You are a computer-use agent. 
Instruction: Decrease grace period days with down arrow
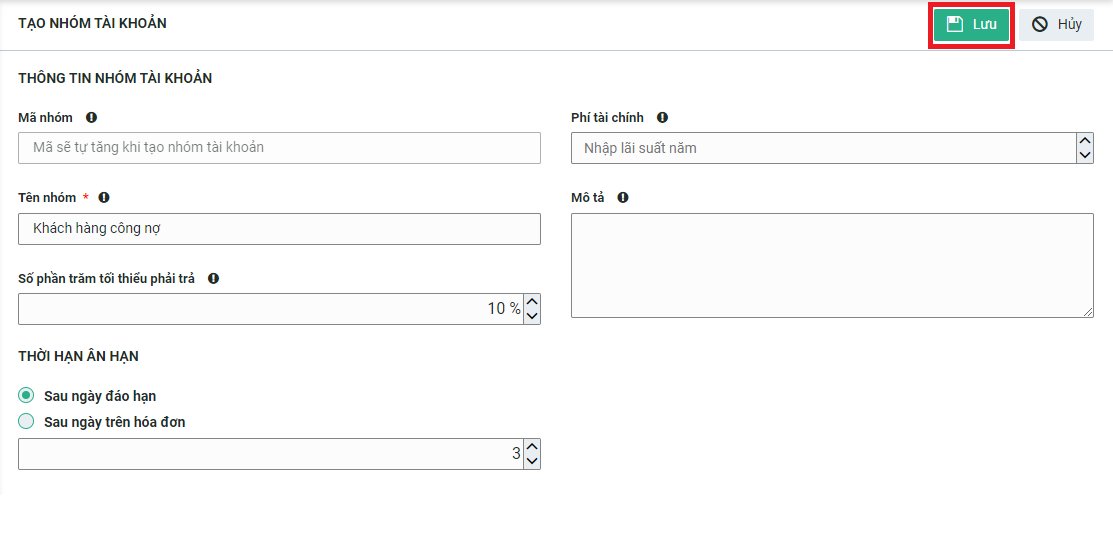[532, 461]
